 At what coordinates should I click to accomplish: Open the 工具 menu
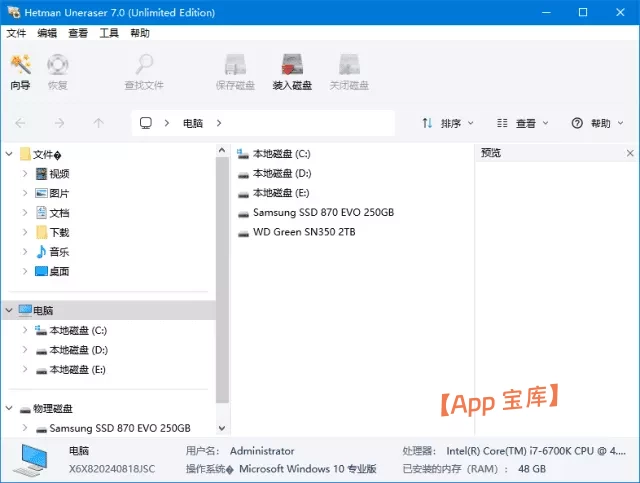[109, 33]
